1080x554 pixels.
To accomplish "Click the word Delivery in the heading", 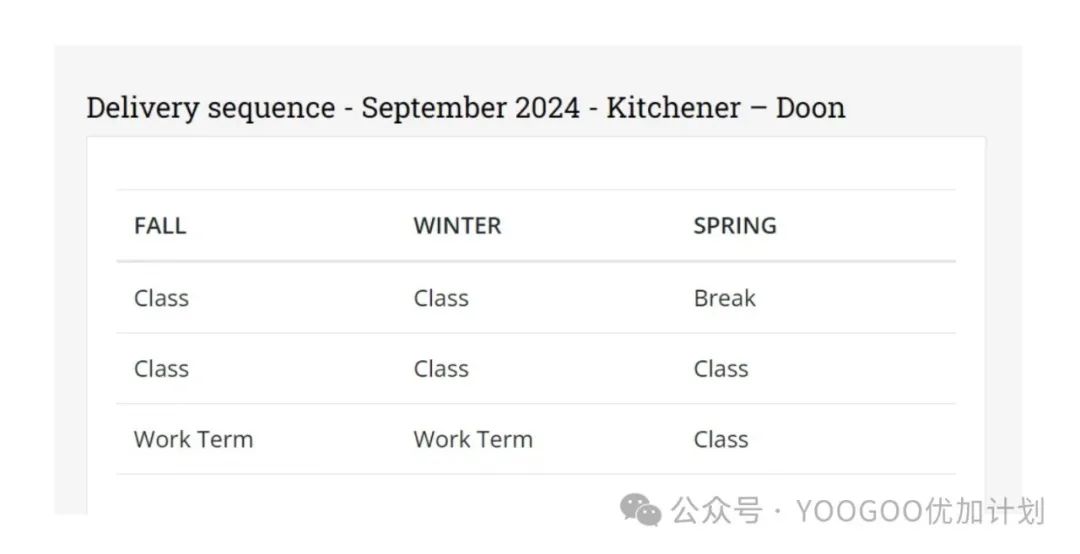I will click(143, 109).
